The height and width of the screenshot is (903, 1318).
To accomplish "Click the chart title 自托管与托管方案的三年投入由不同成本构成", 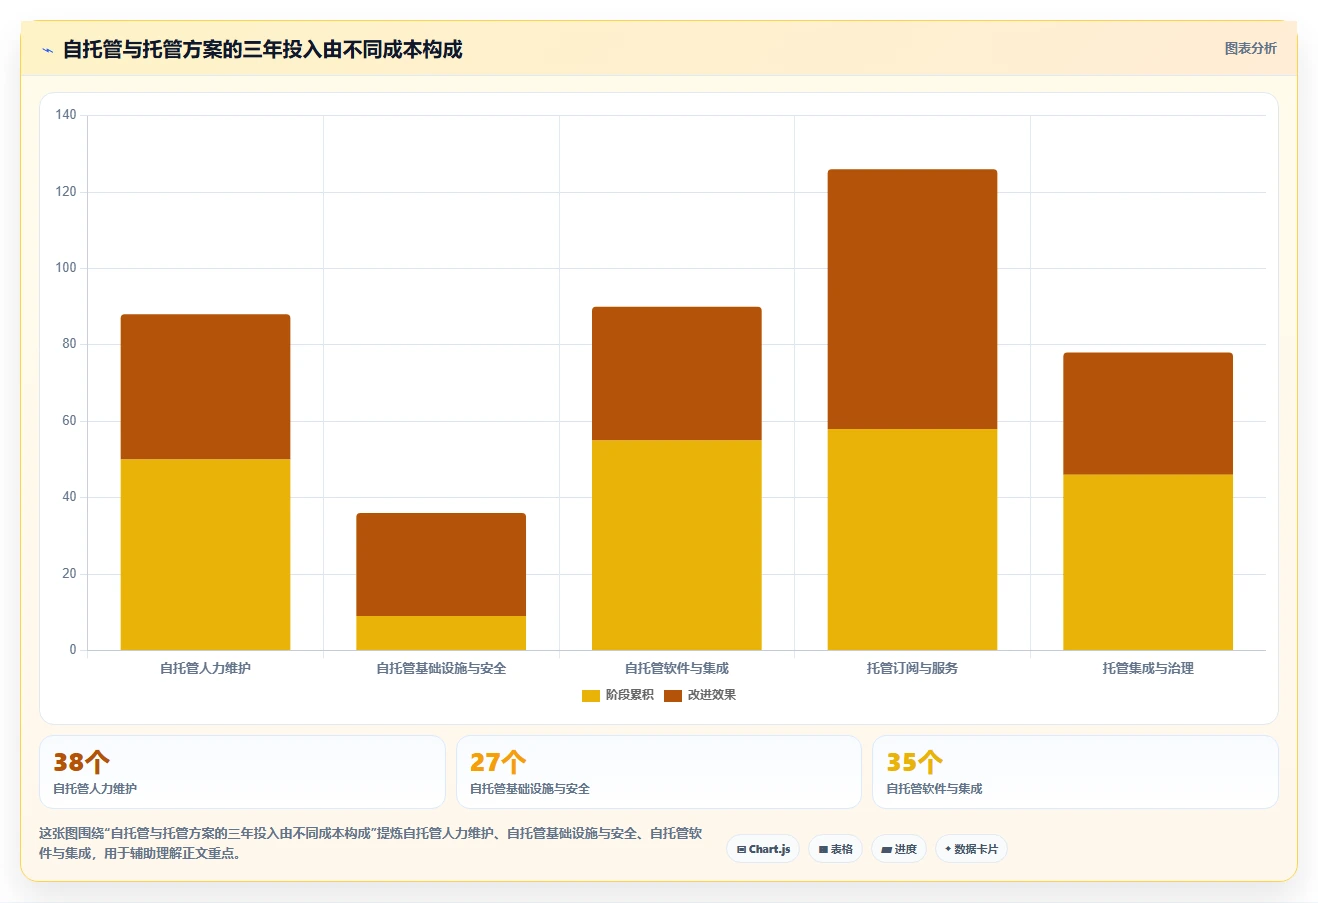I will click(x=263, y=50).
